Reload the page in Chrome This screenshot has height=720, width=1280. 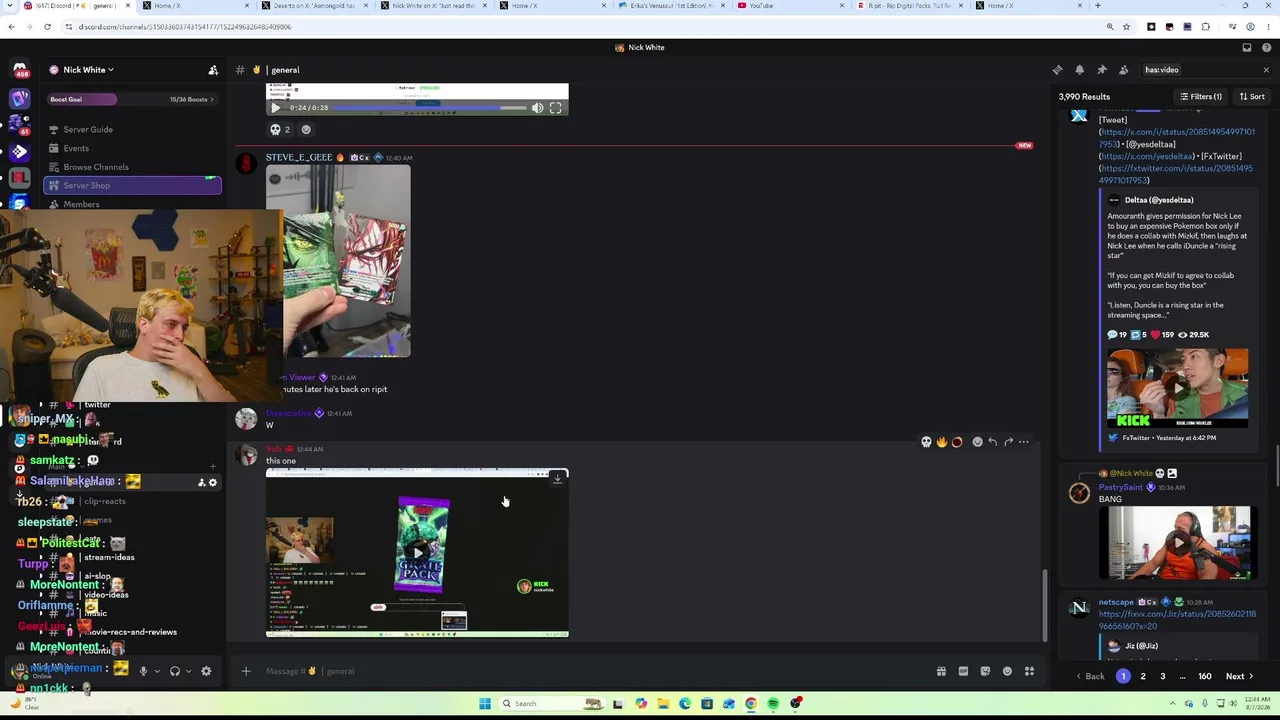tap(47, 26)
